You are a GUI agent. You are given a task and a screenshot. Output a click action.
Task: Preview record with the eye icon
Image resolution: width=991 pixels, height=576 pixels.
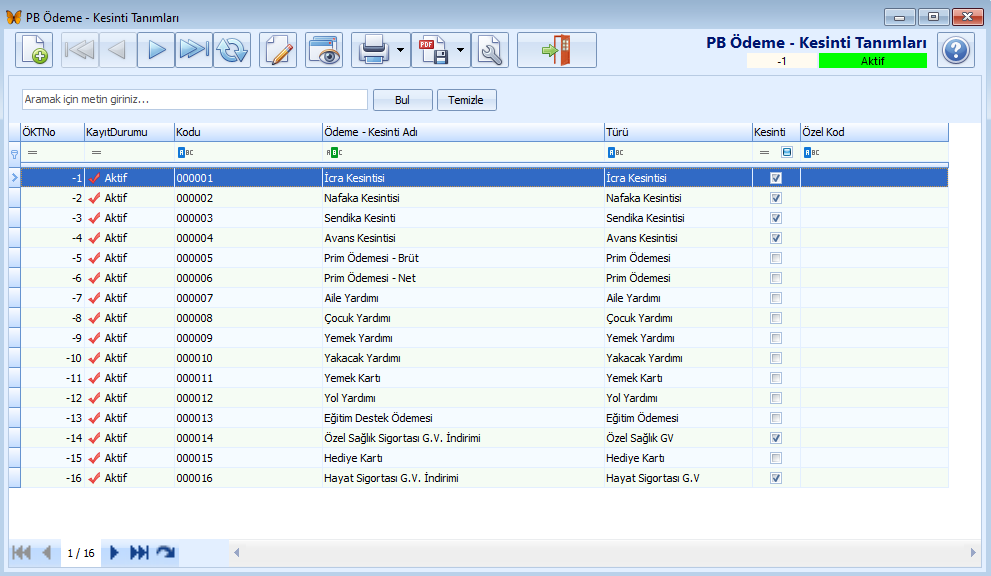324,50
